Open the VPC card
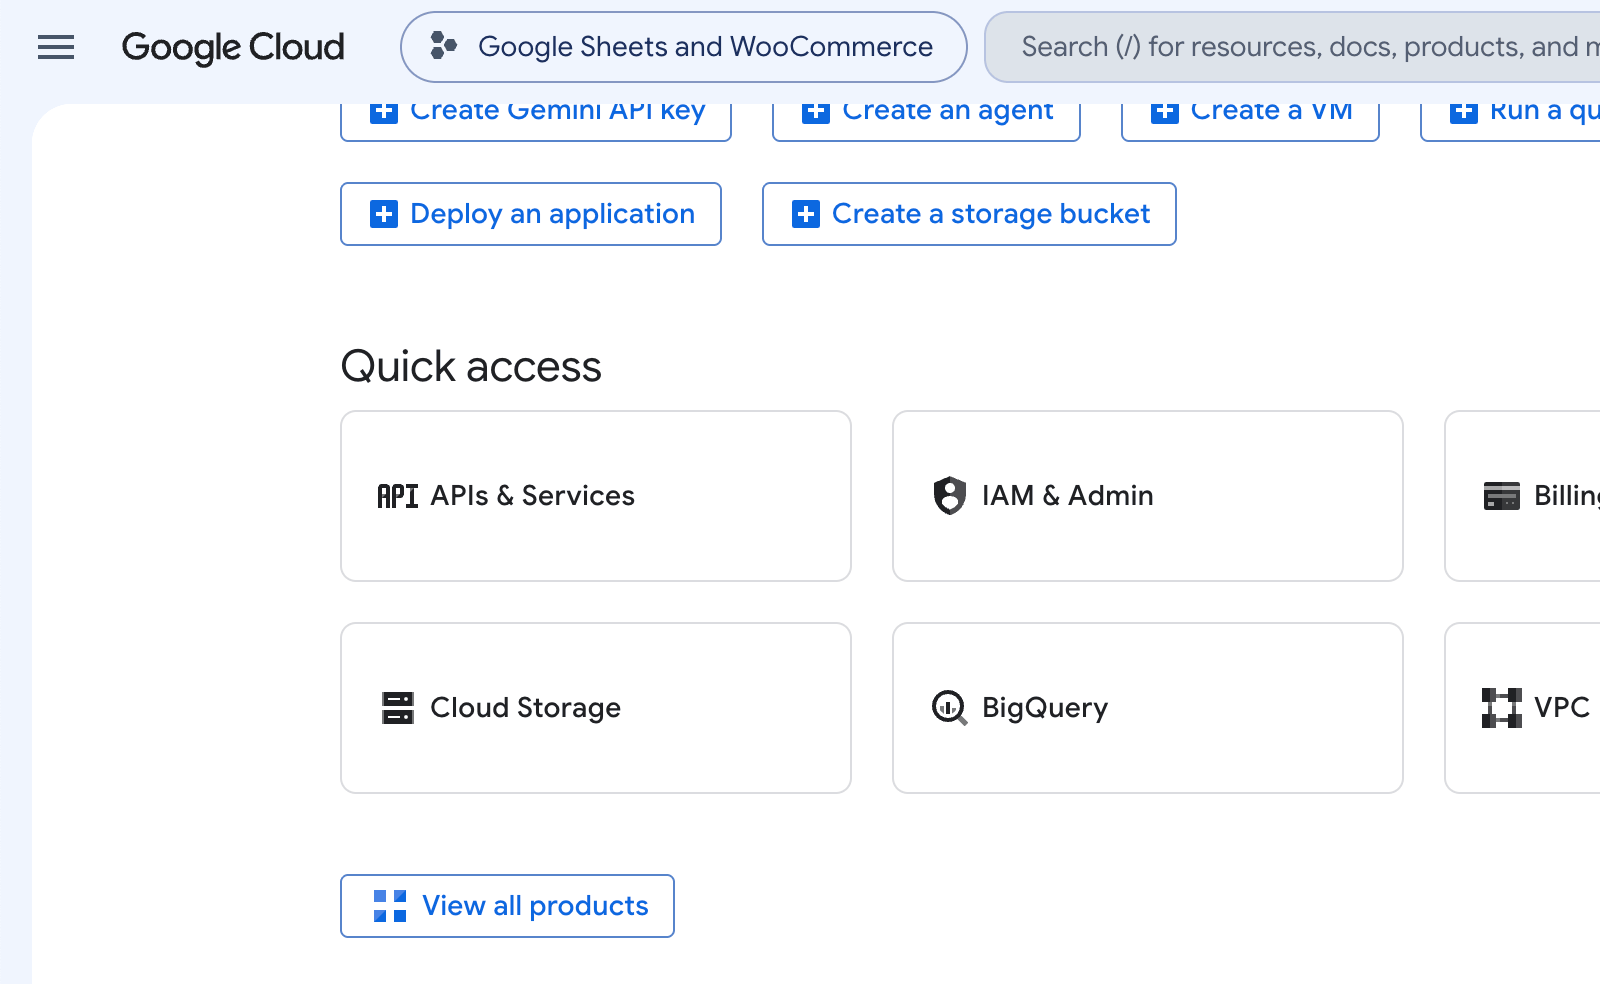The width and height of the screenshot is (1600, 984). pyautogui.click(x=1522, y=708)
